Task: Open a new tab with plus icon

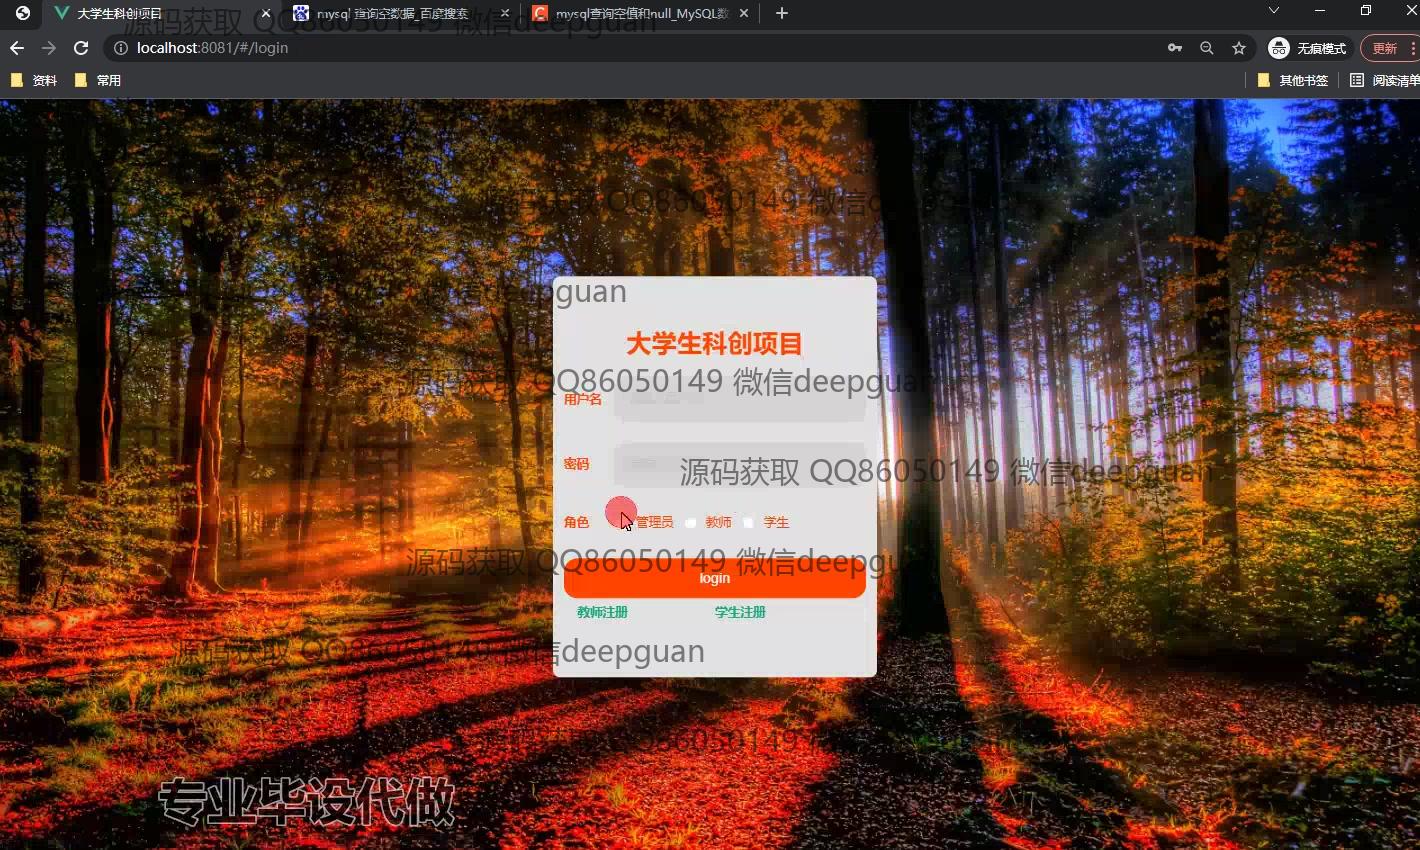Action: click(782, 13)
